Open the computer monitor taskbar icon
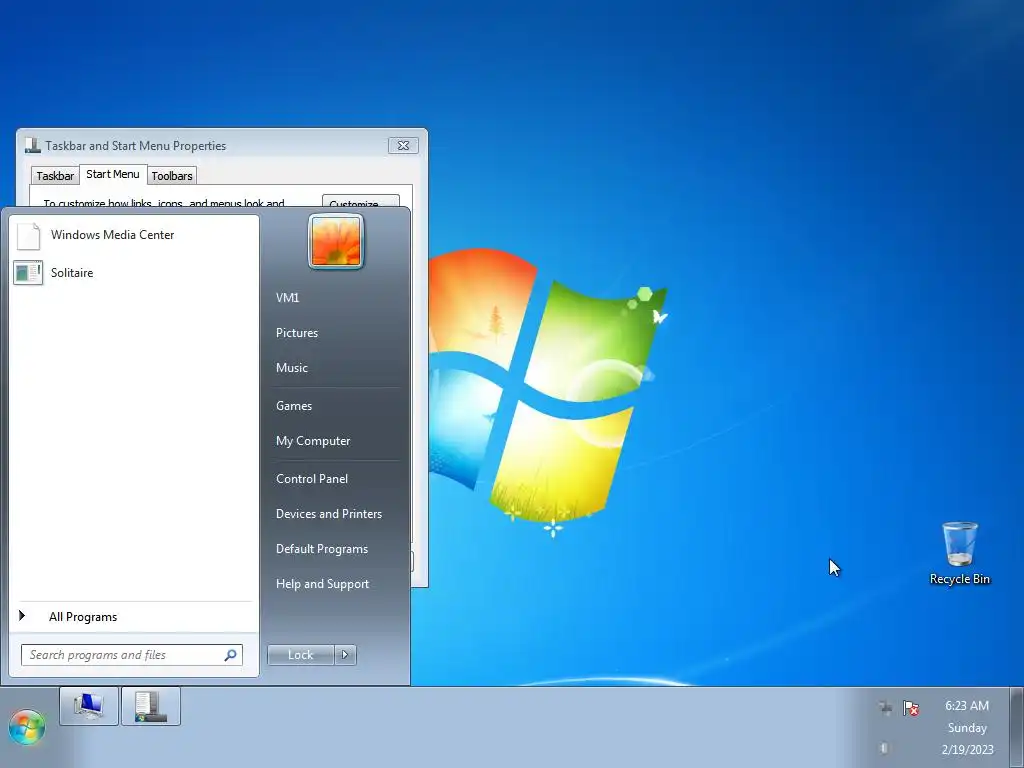This screenshot has height=768, width=1024. 89,706
